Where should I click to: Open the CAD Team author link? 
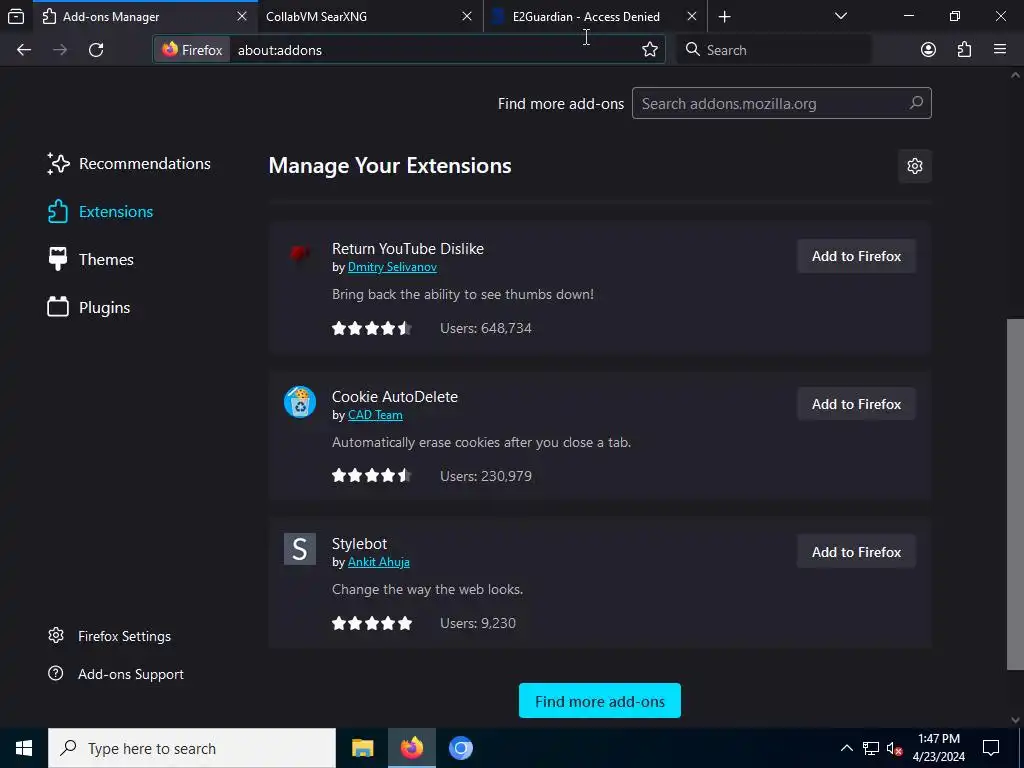375,415
